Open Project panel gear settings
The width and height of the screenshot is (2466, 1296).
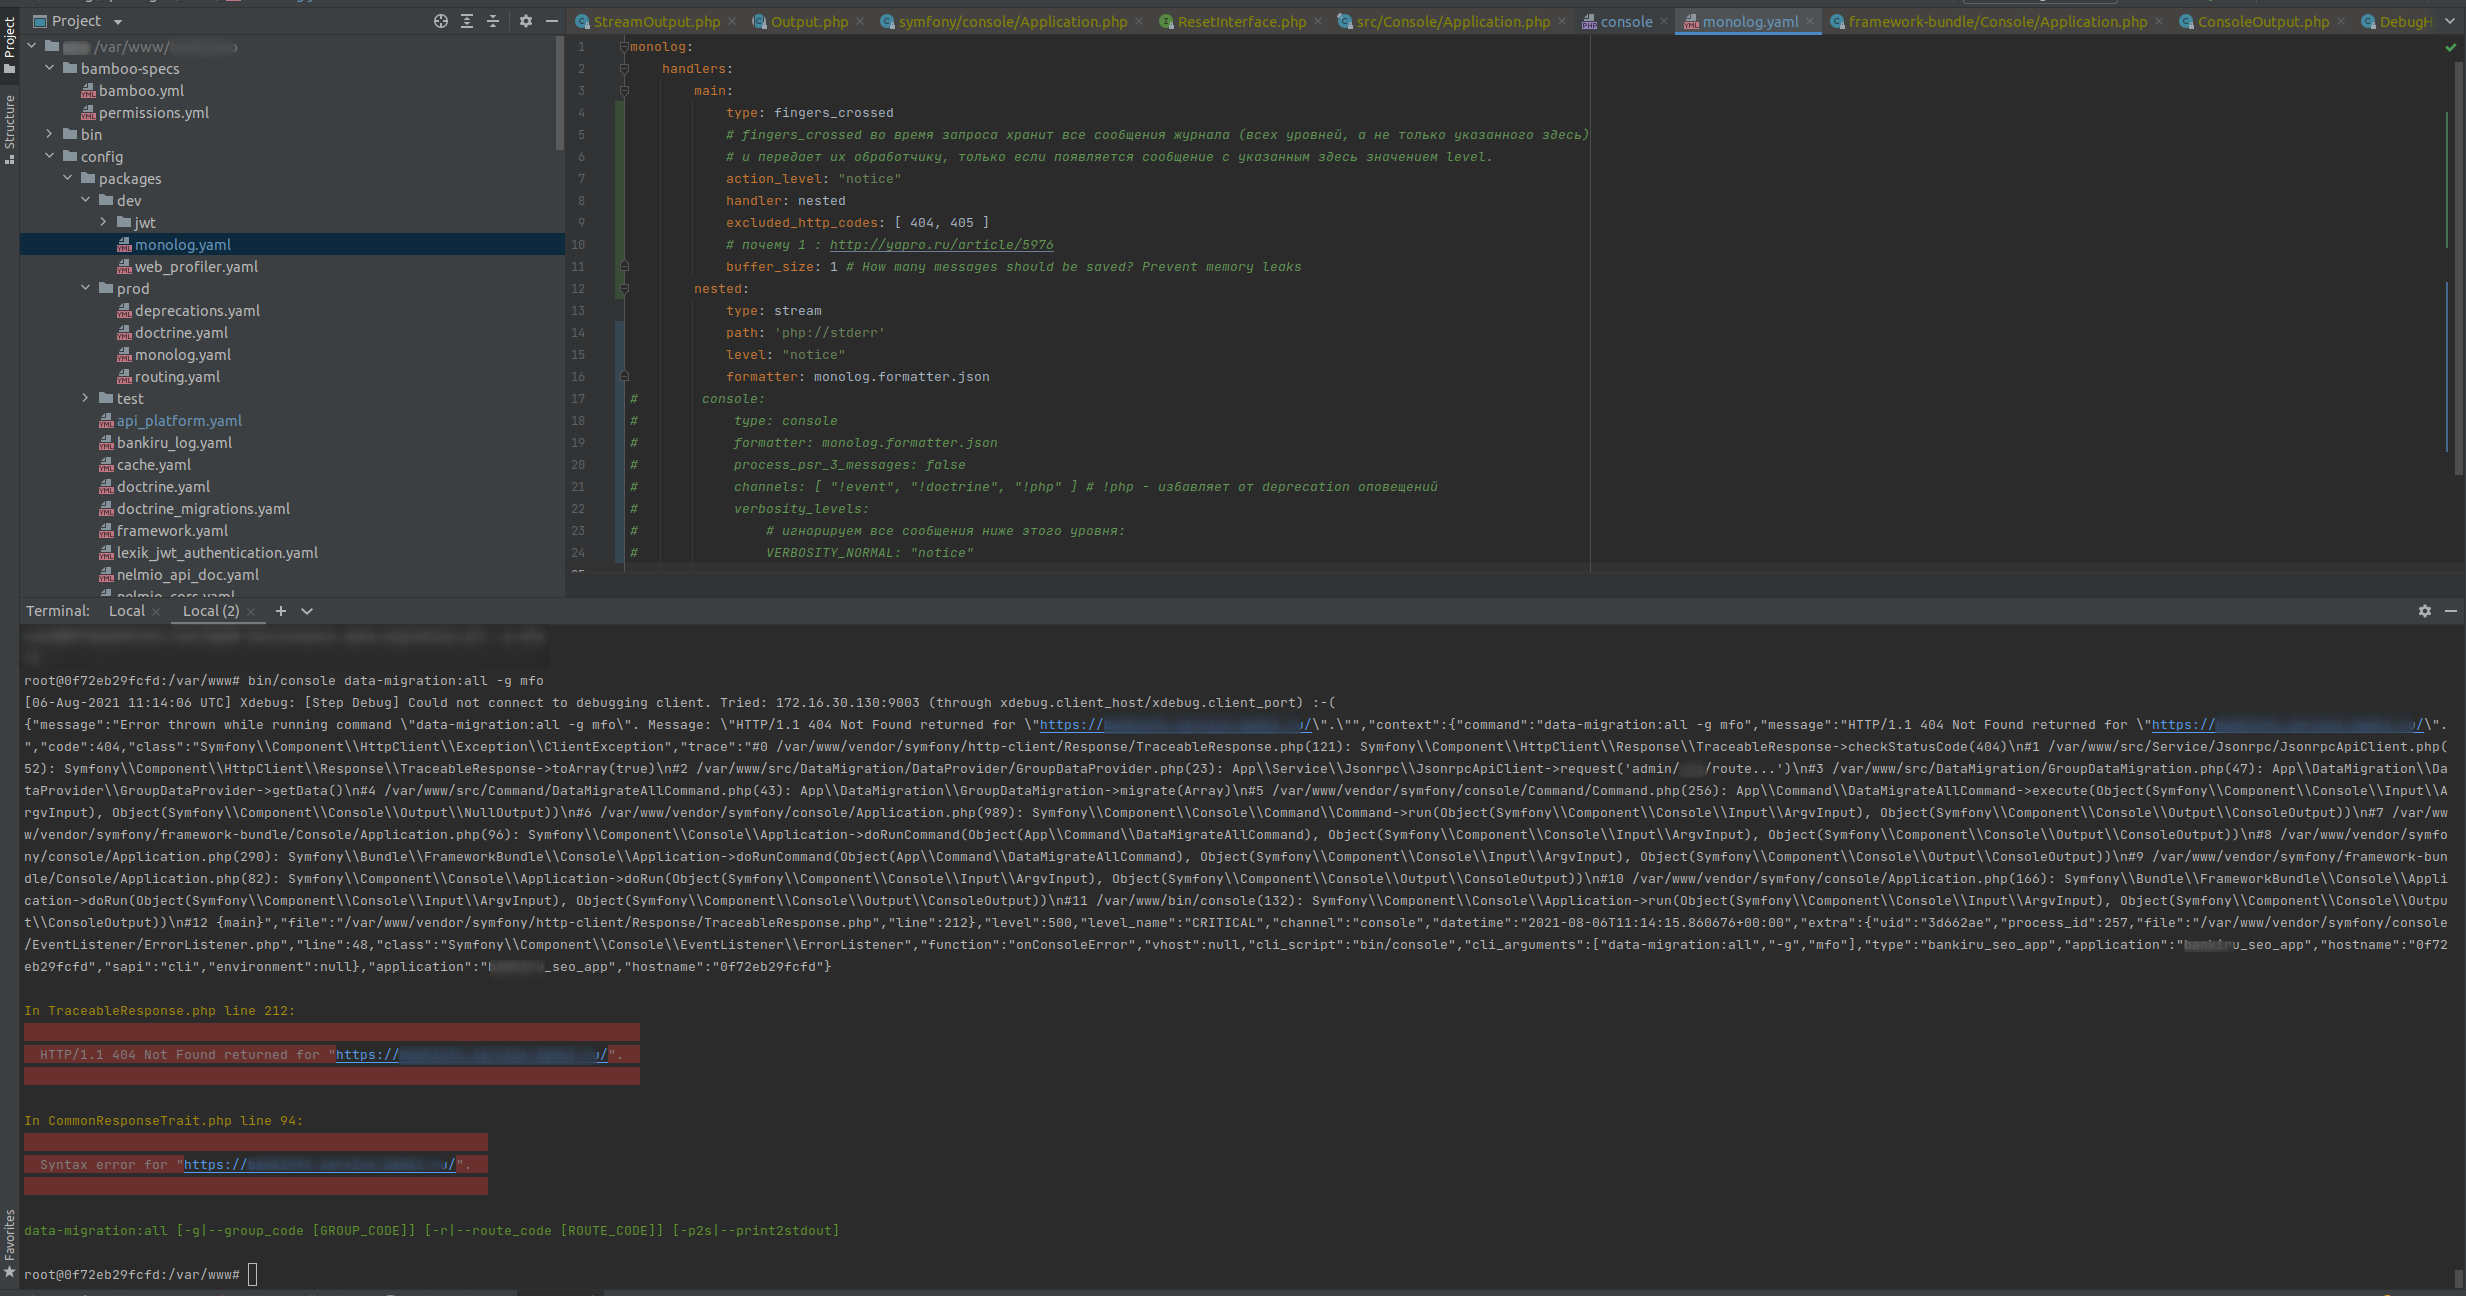(x=526, y=21)
